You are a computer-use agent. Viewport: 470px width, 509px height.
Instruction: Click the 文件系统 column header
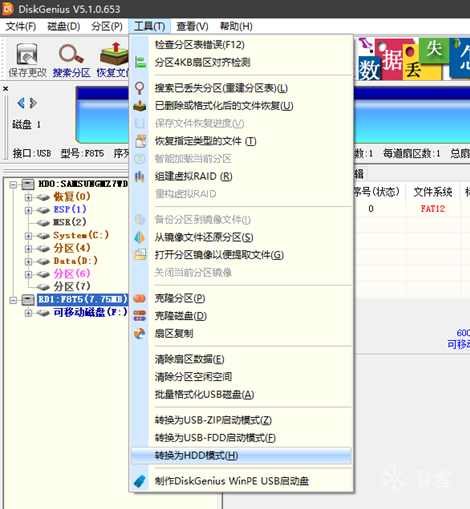[433, 192]
